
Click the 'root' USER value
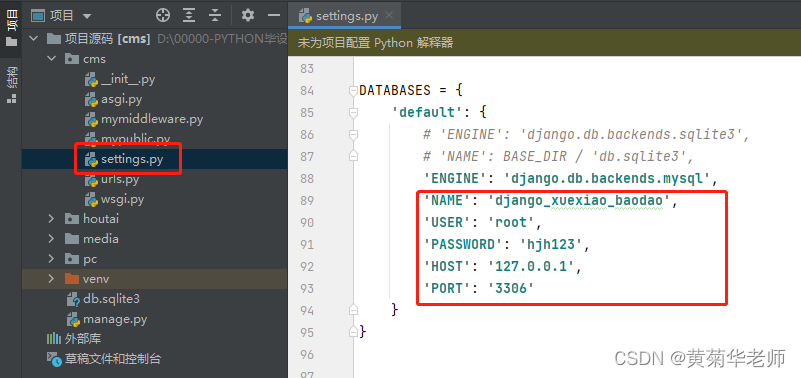coord(511,223)
